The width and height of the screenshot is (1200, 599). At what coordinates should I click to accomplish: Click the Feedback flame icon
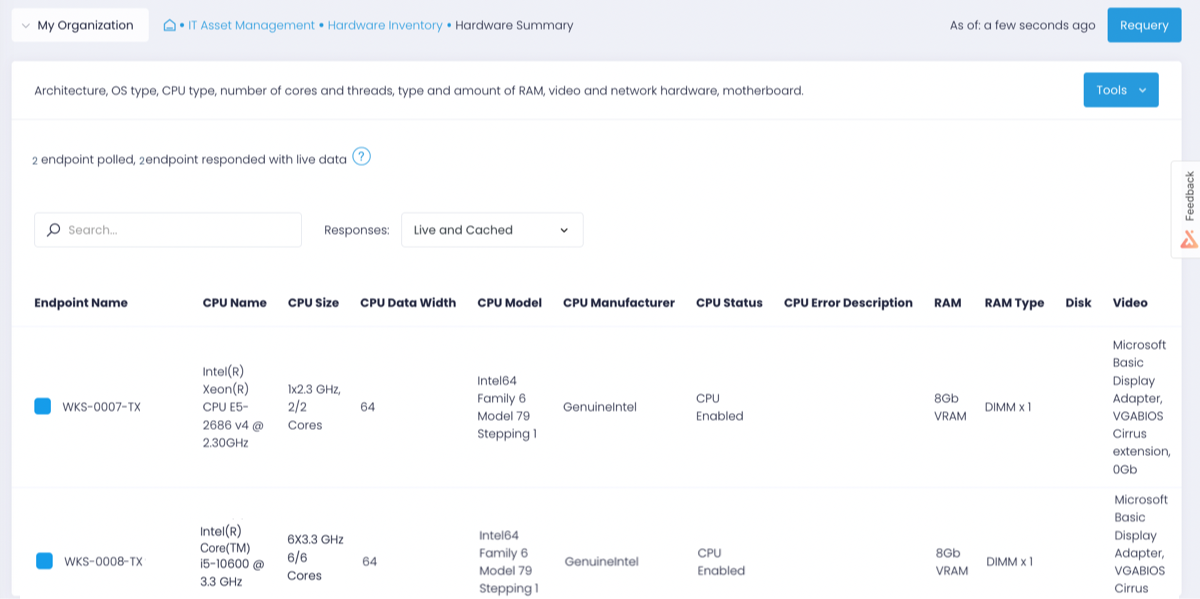tap(1187, 239)
